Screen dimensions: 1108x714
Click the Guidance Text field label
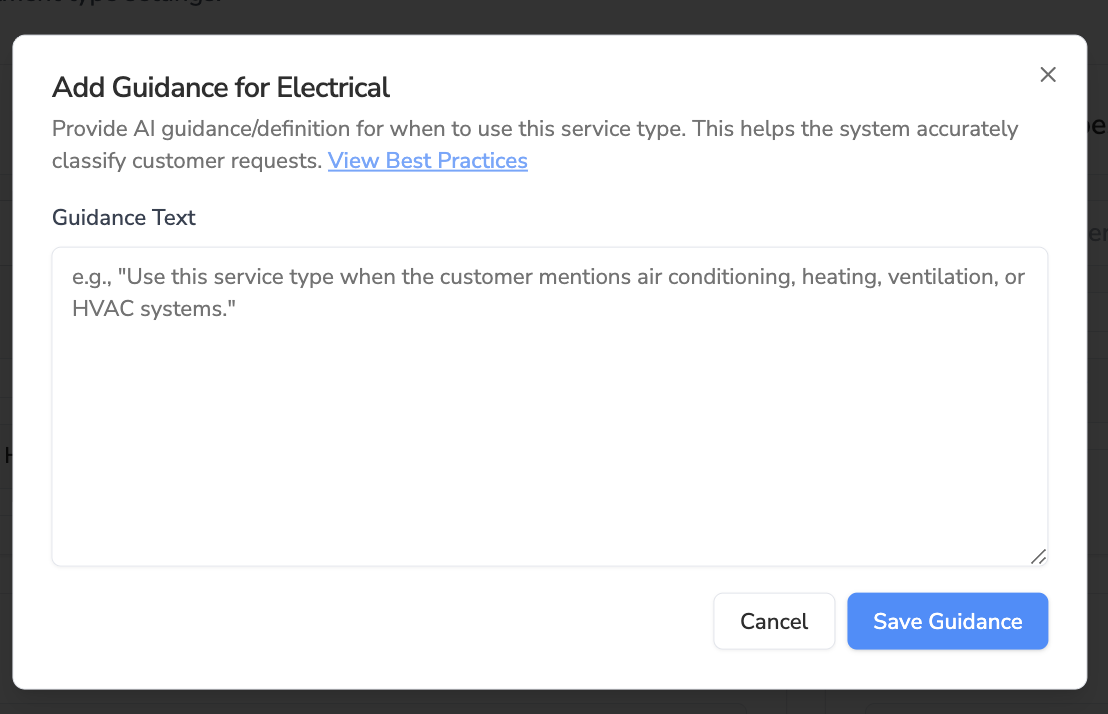(124, 217)
